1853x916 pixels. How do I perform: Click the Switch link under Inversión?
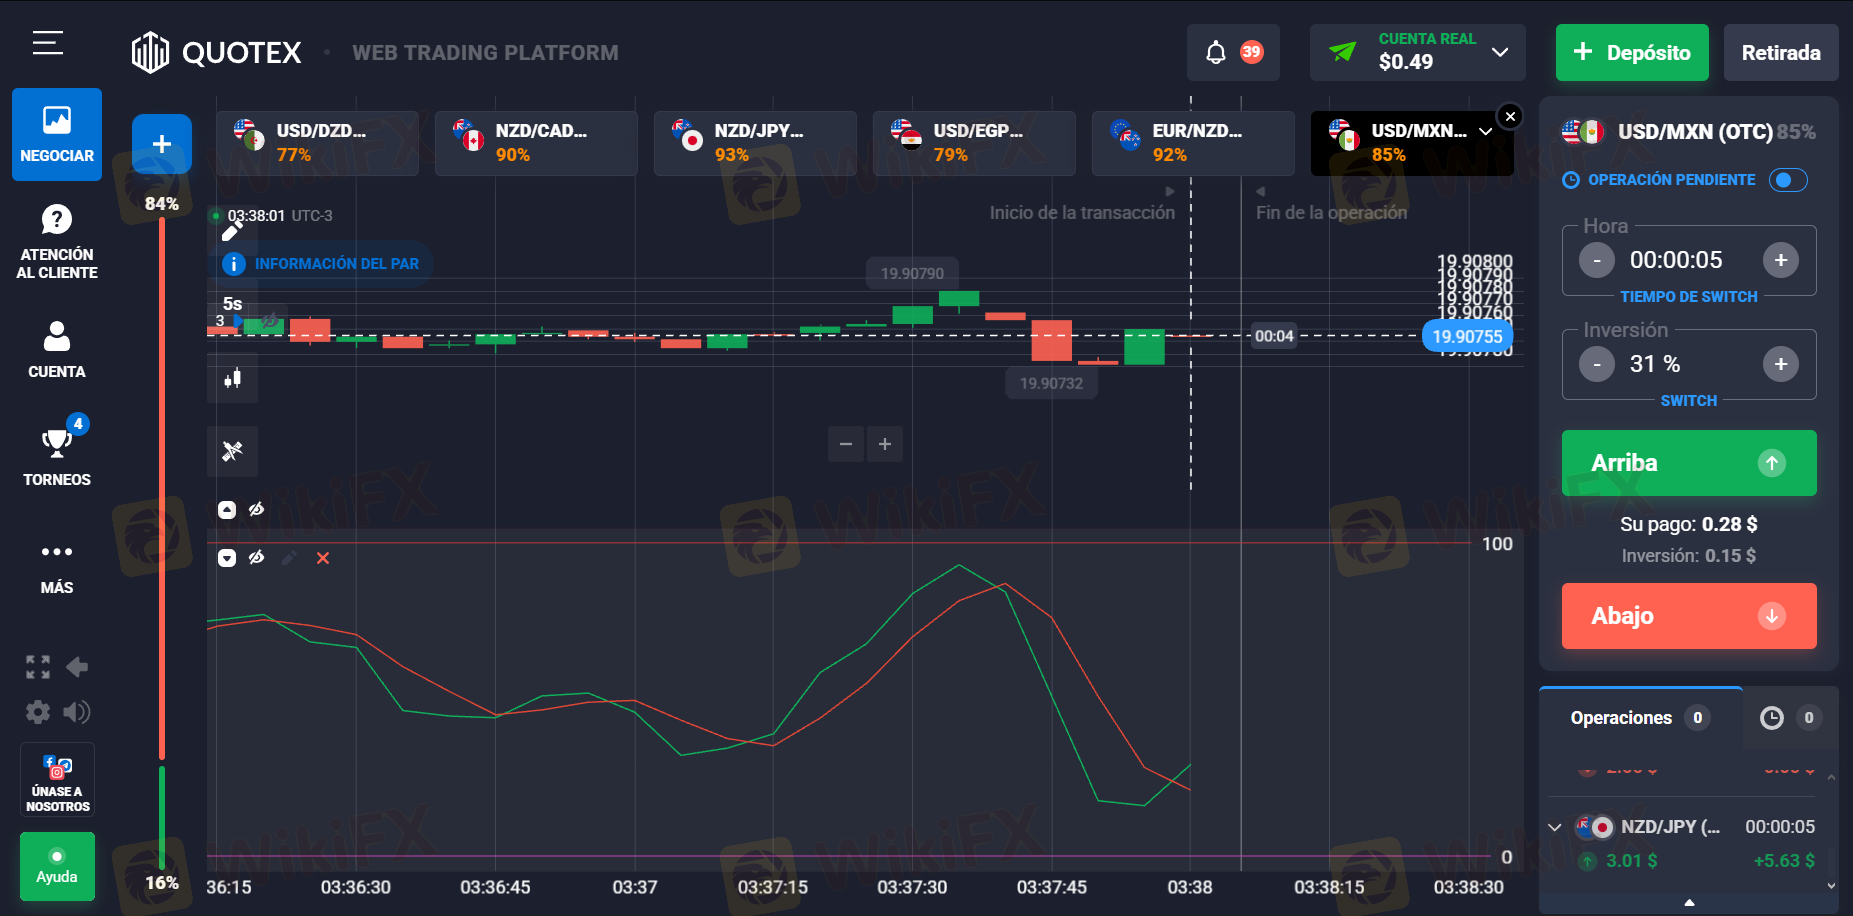(1689, 401)
